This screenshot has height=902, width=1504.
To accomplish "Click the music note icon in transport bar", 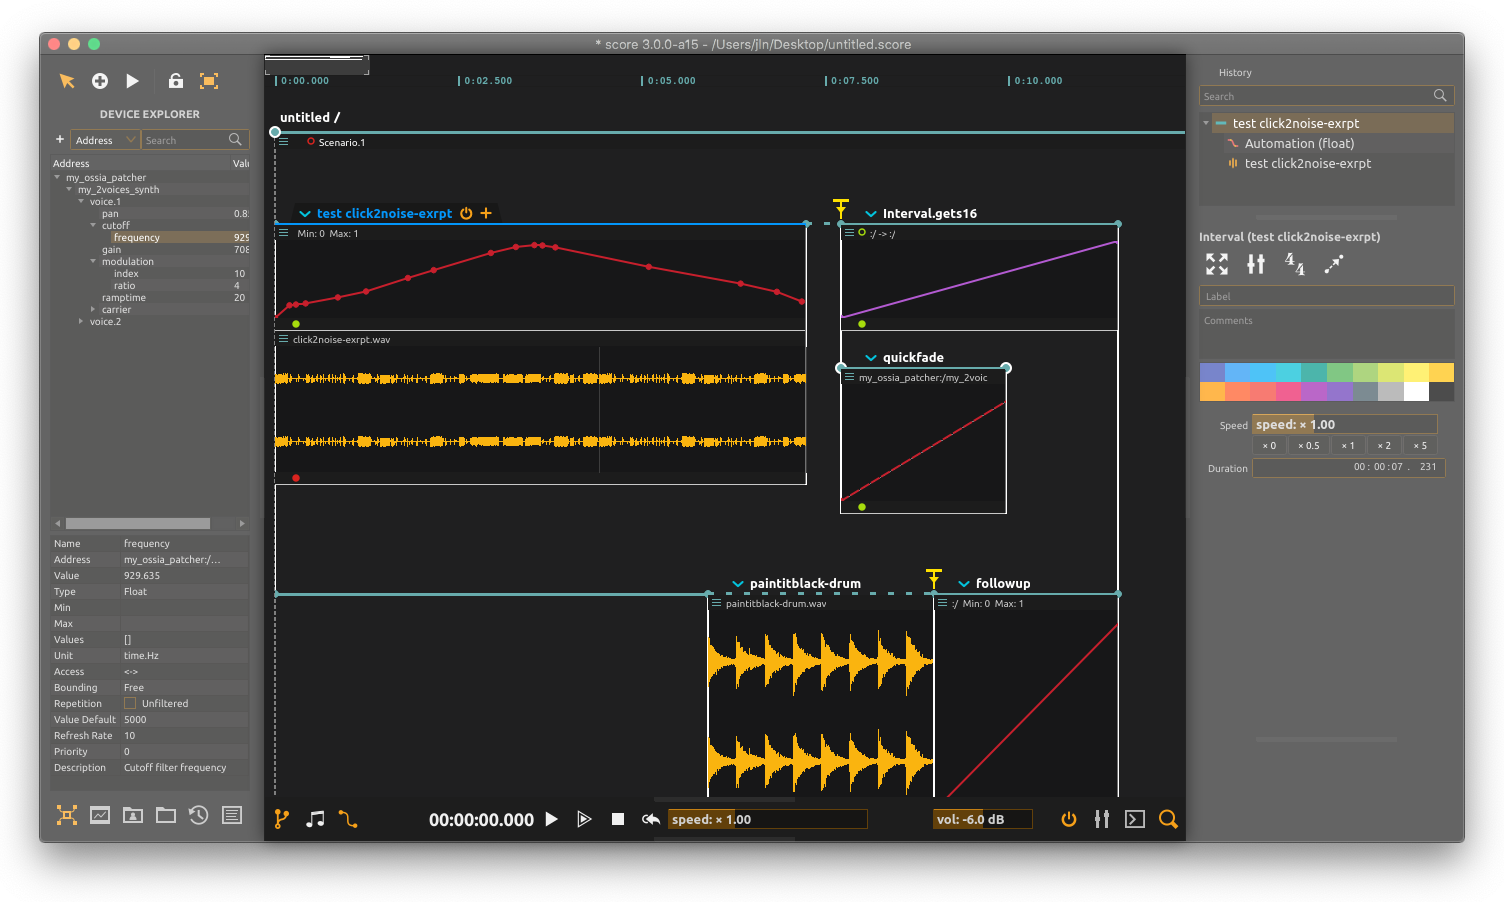I will pyautogui.click(x=315, y=819).
